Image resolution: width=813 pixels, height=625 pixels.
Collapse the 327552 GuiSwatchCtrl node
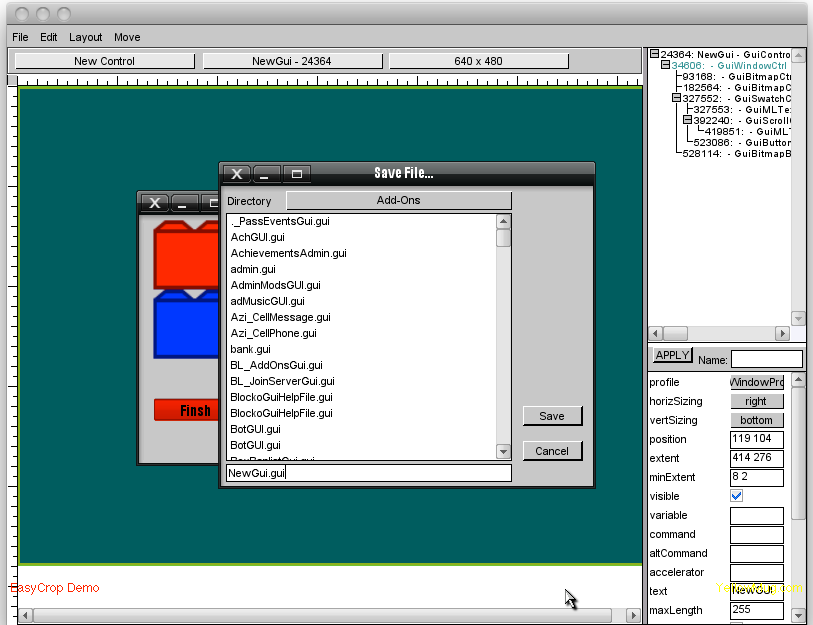pyautogui.click(x=677, y=99)
